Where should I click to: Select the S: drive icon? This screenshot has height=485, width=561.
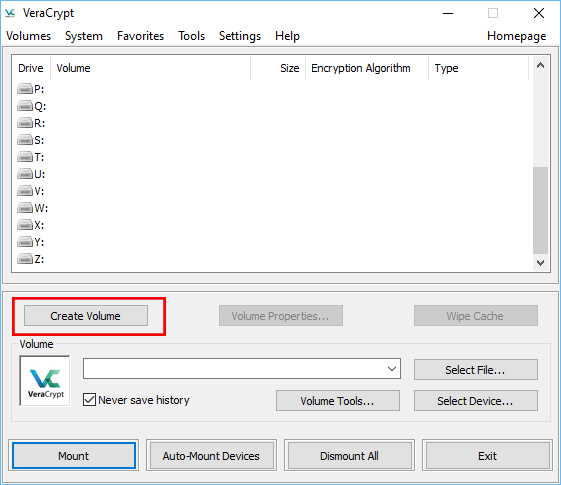click(25, 140)
